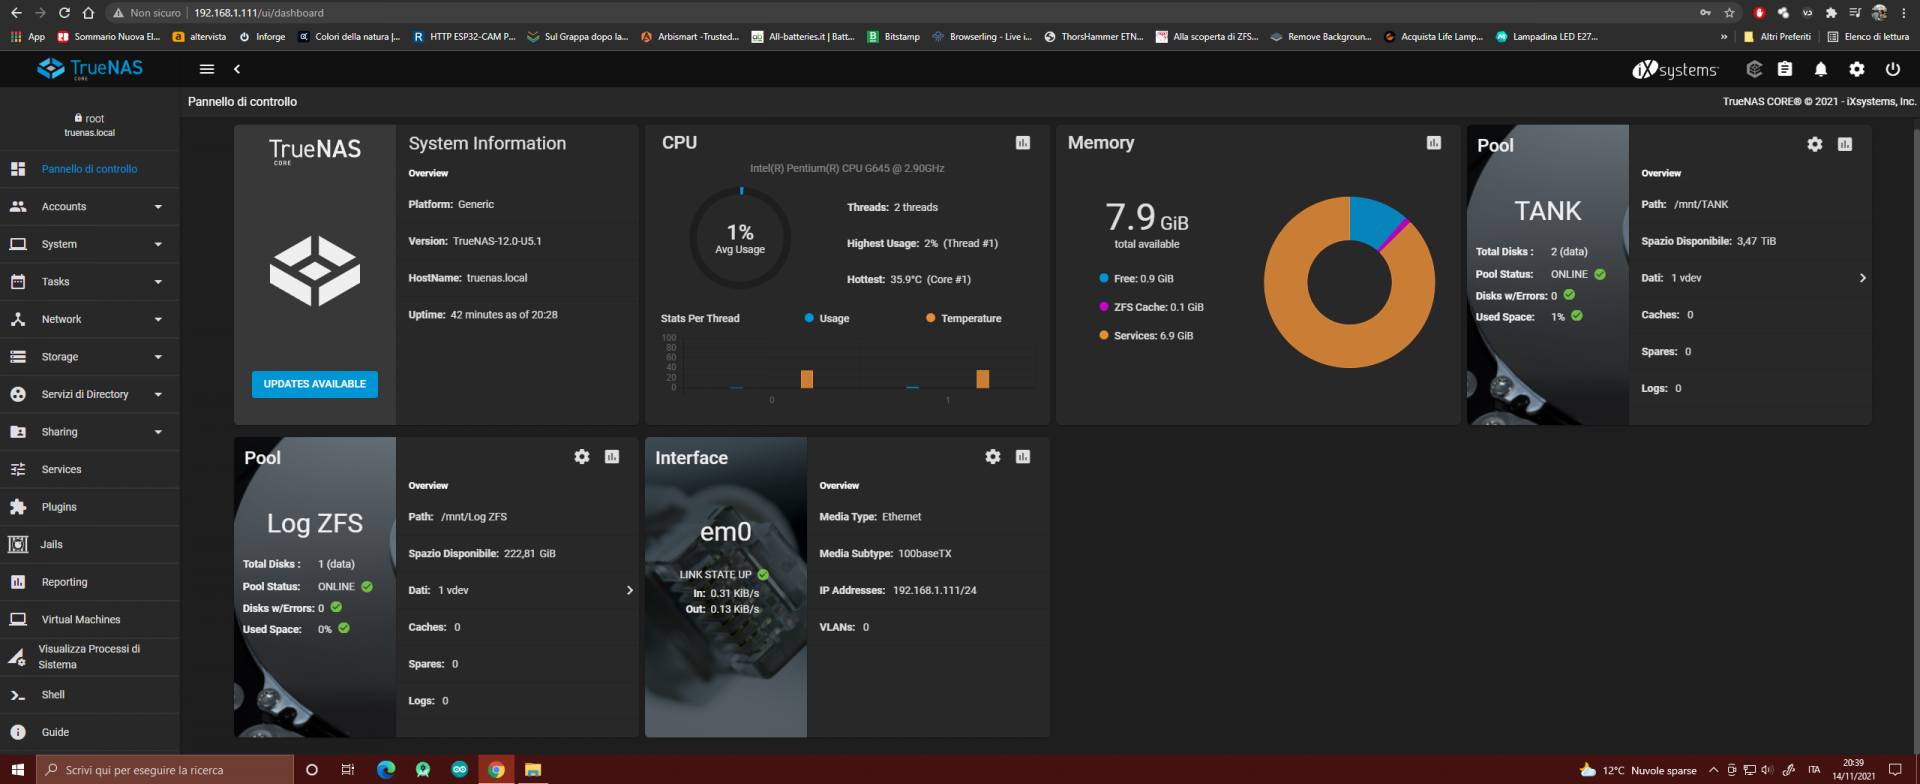Expand the Accounts menu

[90, 207]
